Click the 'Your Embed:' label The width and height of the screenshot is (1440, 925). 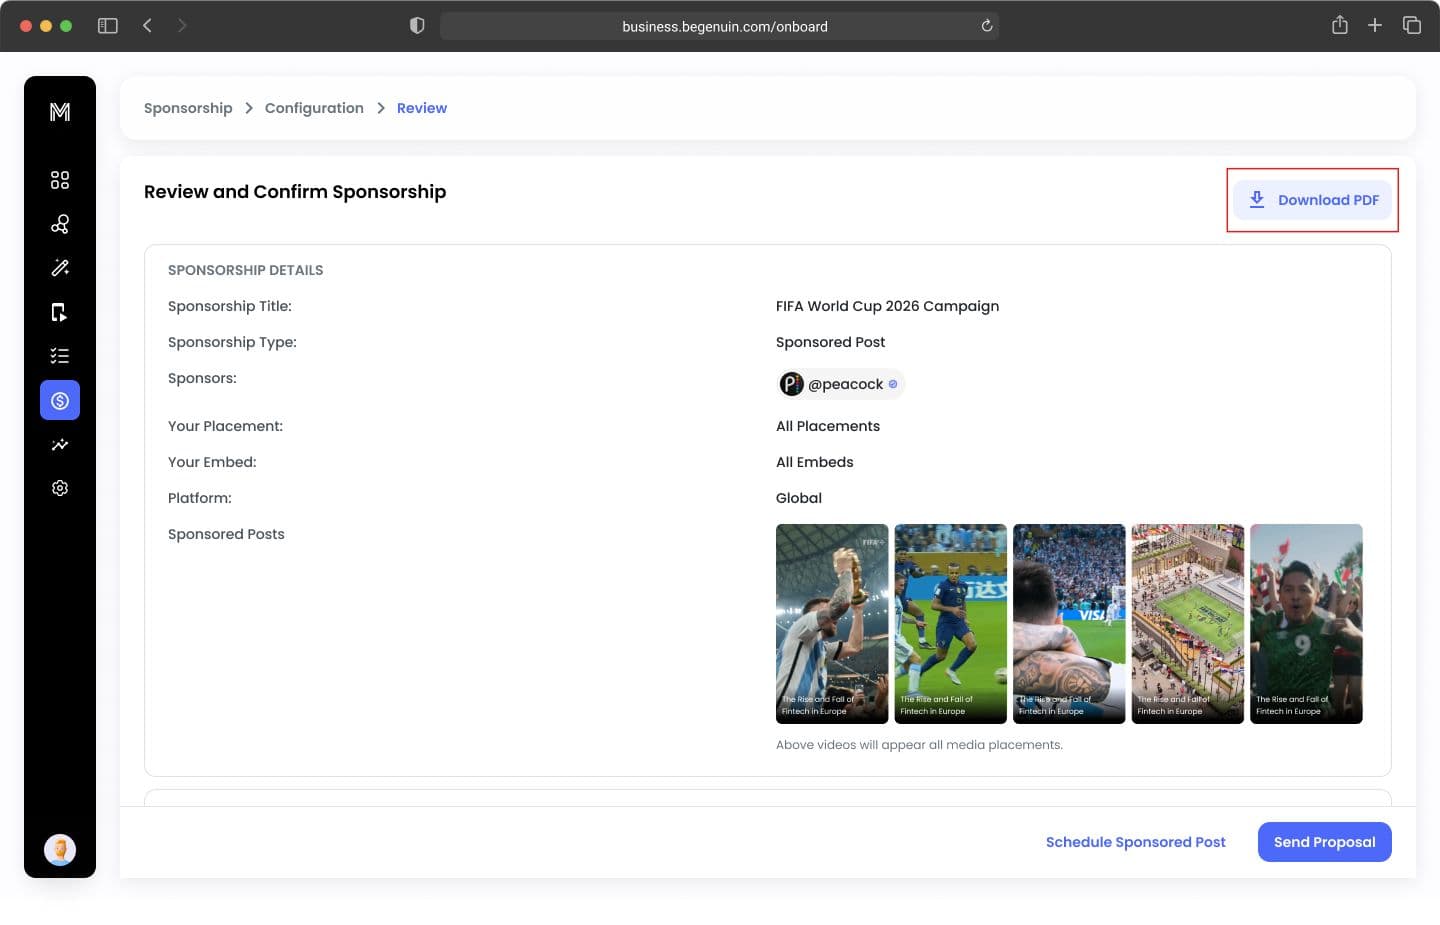(212, 462)
